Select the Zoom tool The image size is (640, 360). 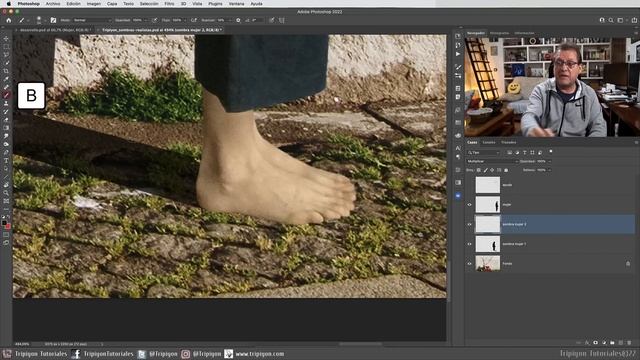(6, 193)
